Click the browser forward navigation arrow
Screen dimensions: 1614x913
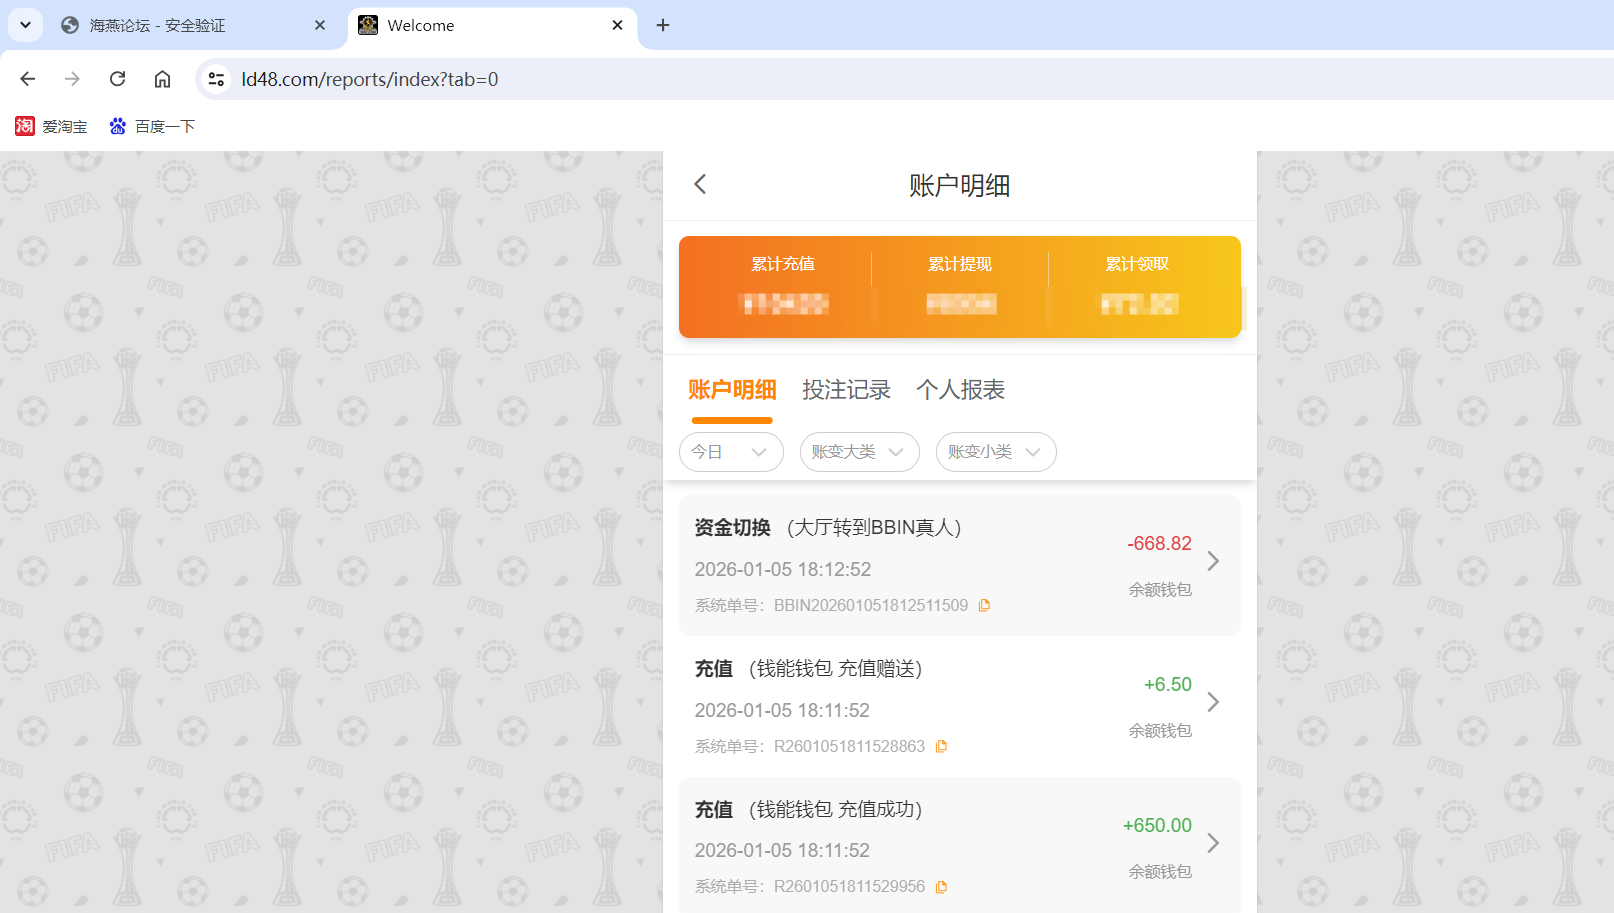[x=71, y=78]
